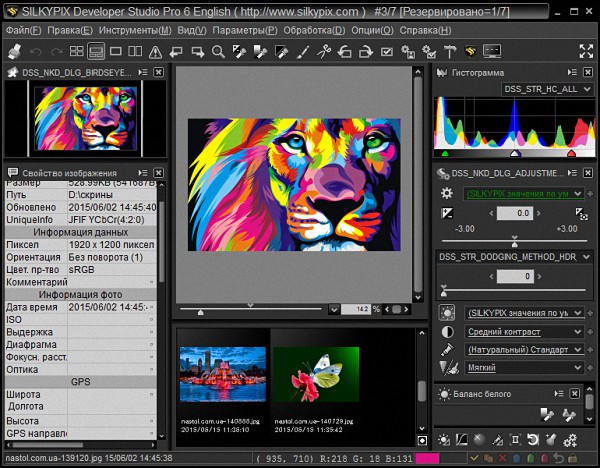The width and height of the screenshot is (600, 468).
Task: Rotate the image counterclockwise
Action: 344,52
